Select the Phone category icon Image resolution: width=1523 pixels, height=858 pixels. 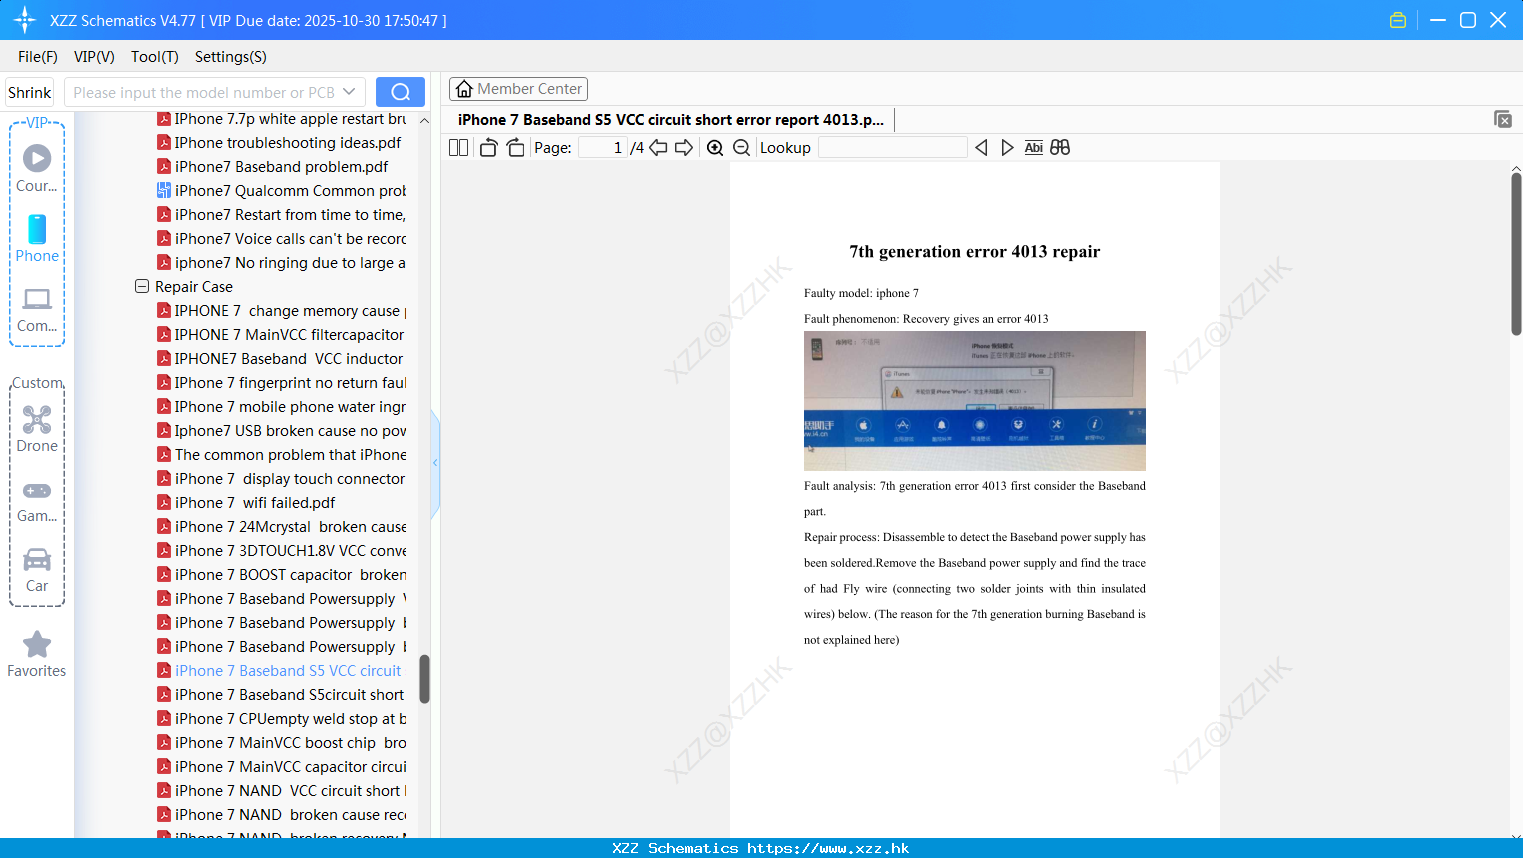click(37, 238)
